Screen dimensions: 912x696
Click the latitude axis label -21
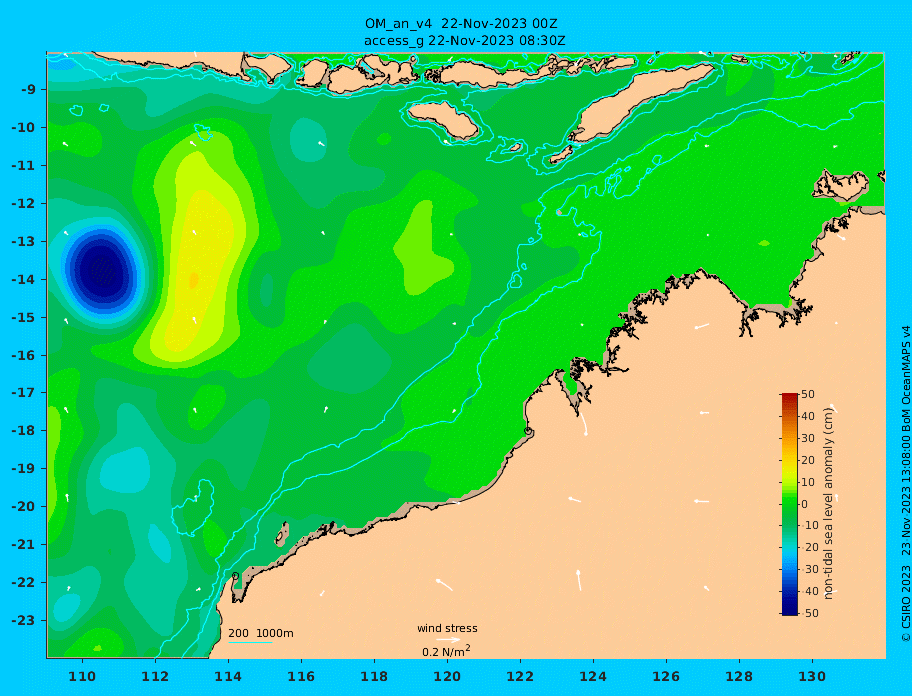point(24,545)
